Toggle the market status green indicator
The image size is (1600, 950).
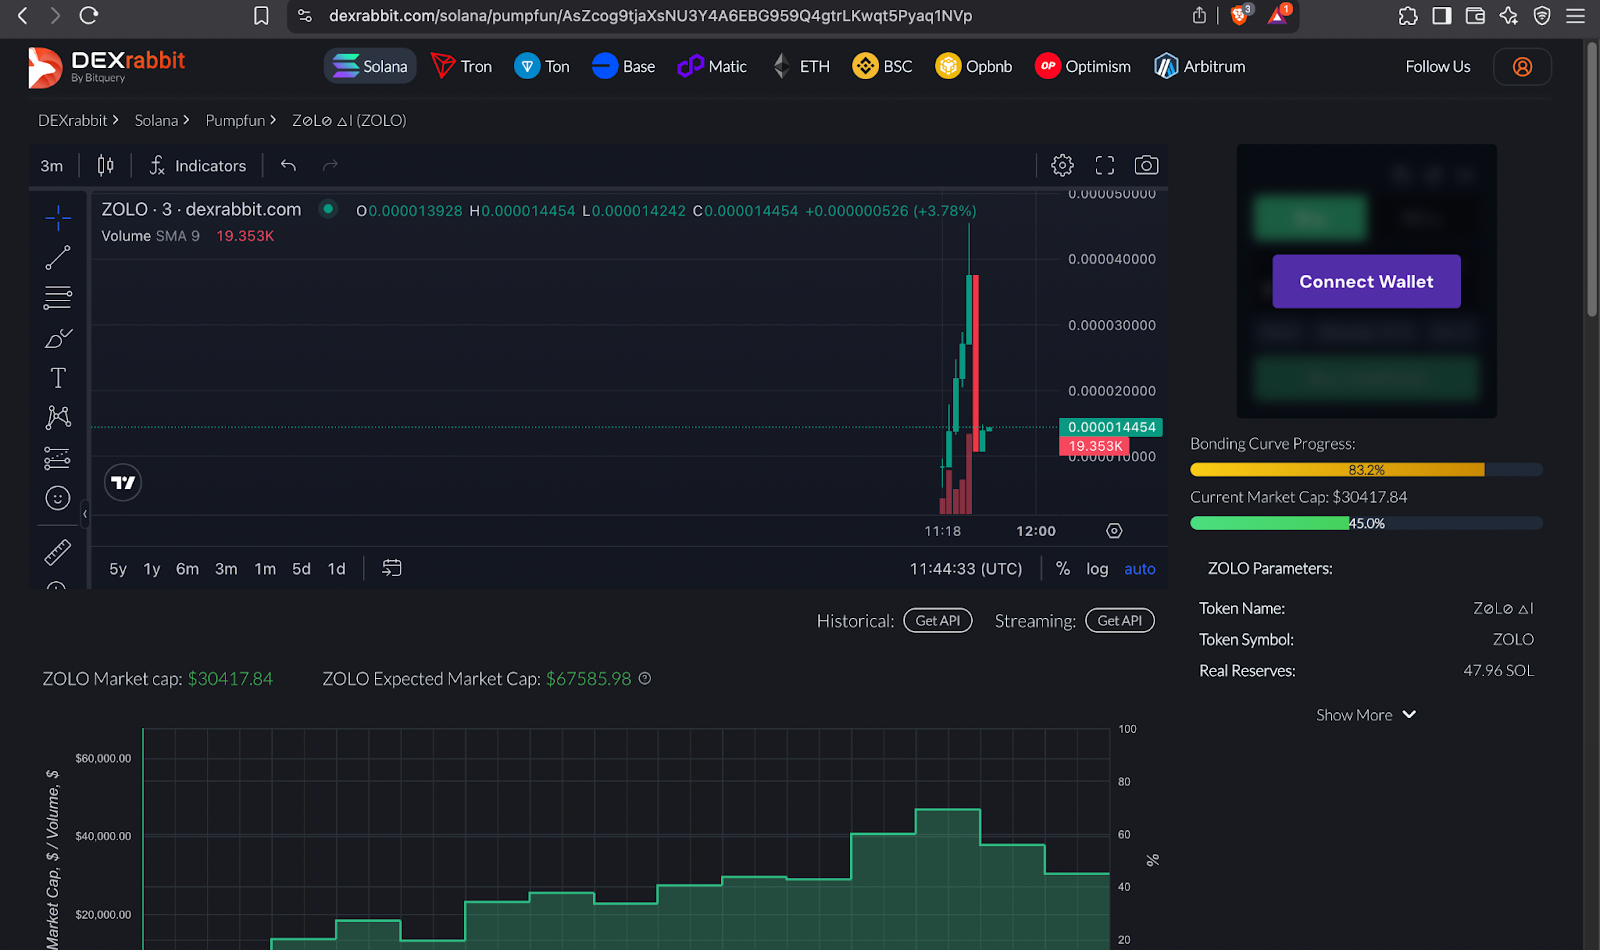click(x=327, y=209)
